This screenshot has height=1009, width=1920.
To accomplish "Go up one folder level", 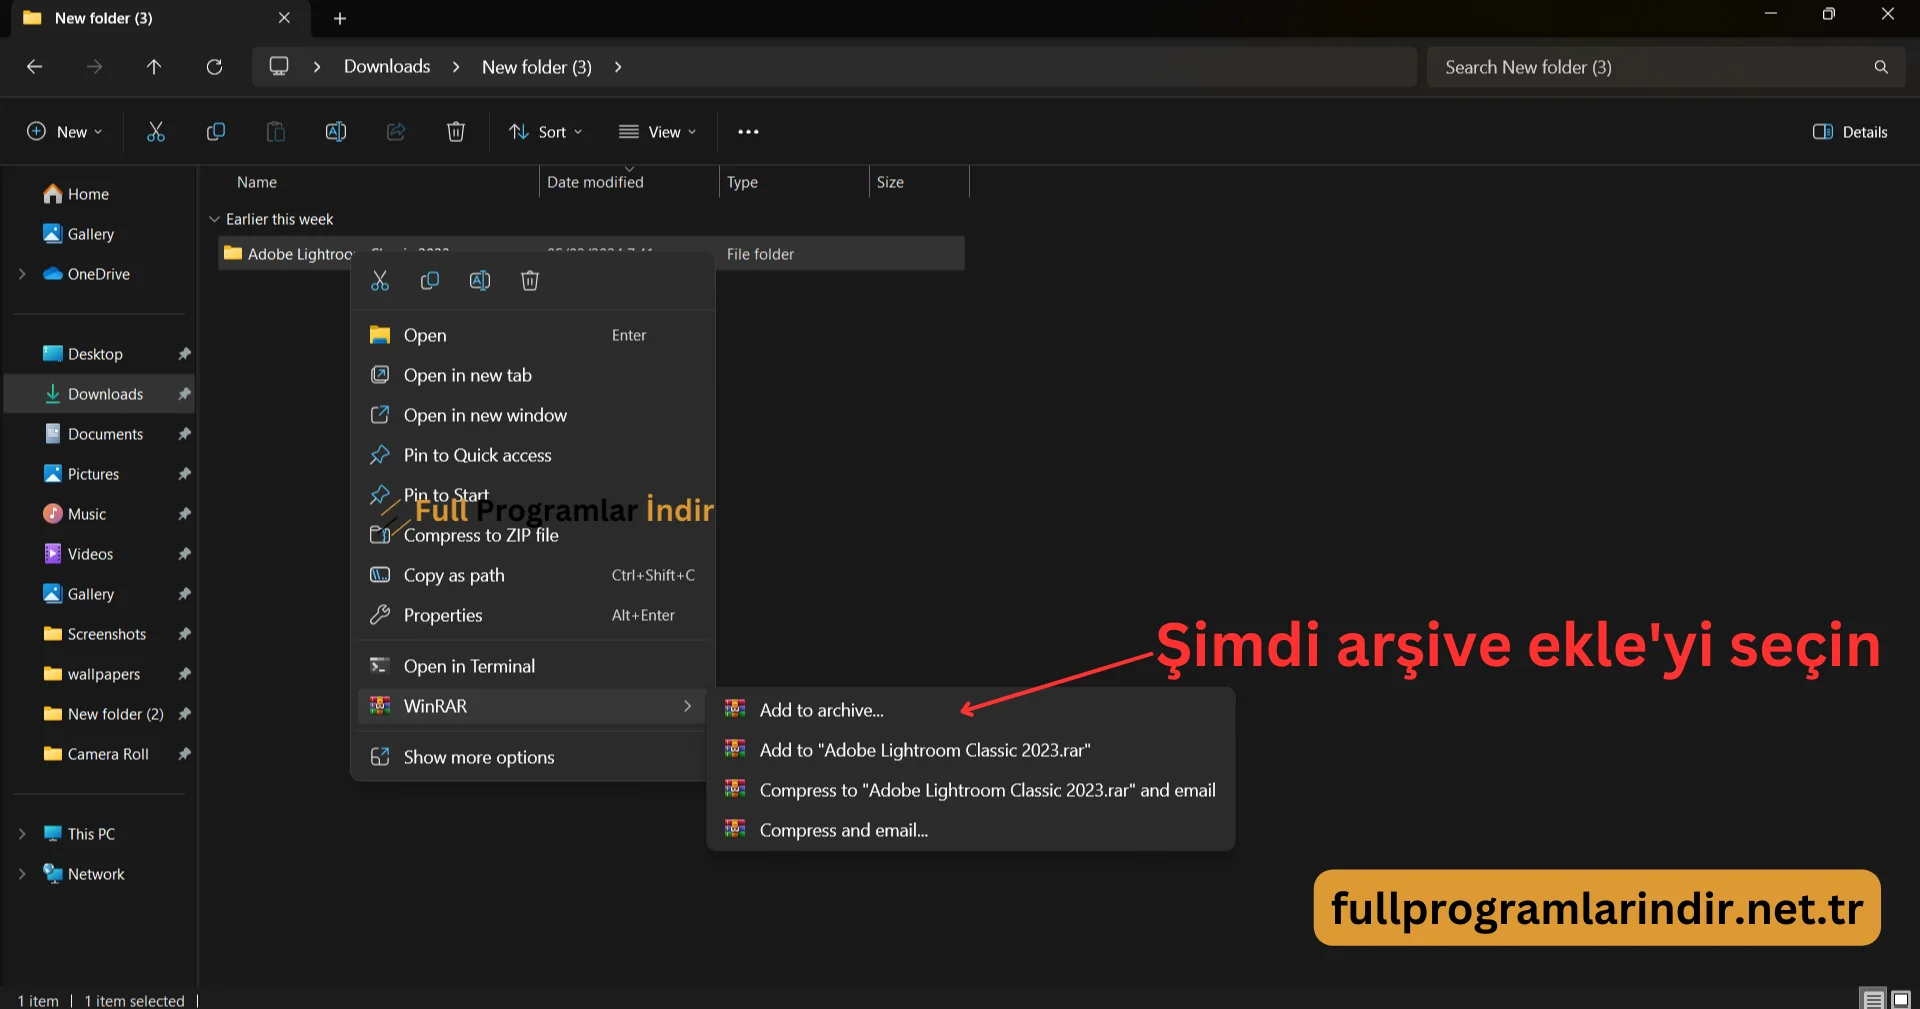I will [154, 67].
